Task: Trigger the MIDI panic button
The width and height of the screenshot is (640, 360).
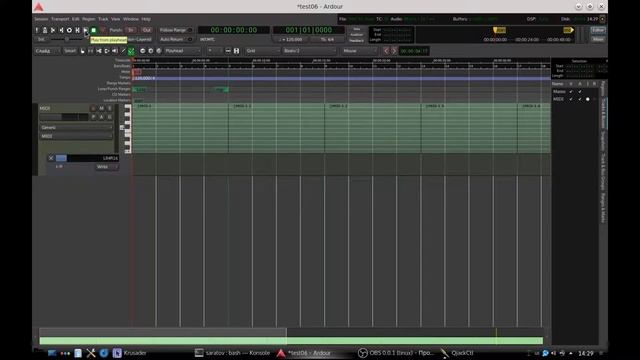Action: (x=37, y=30)
